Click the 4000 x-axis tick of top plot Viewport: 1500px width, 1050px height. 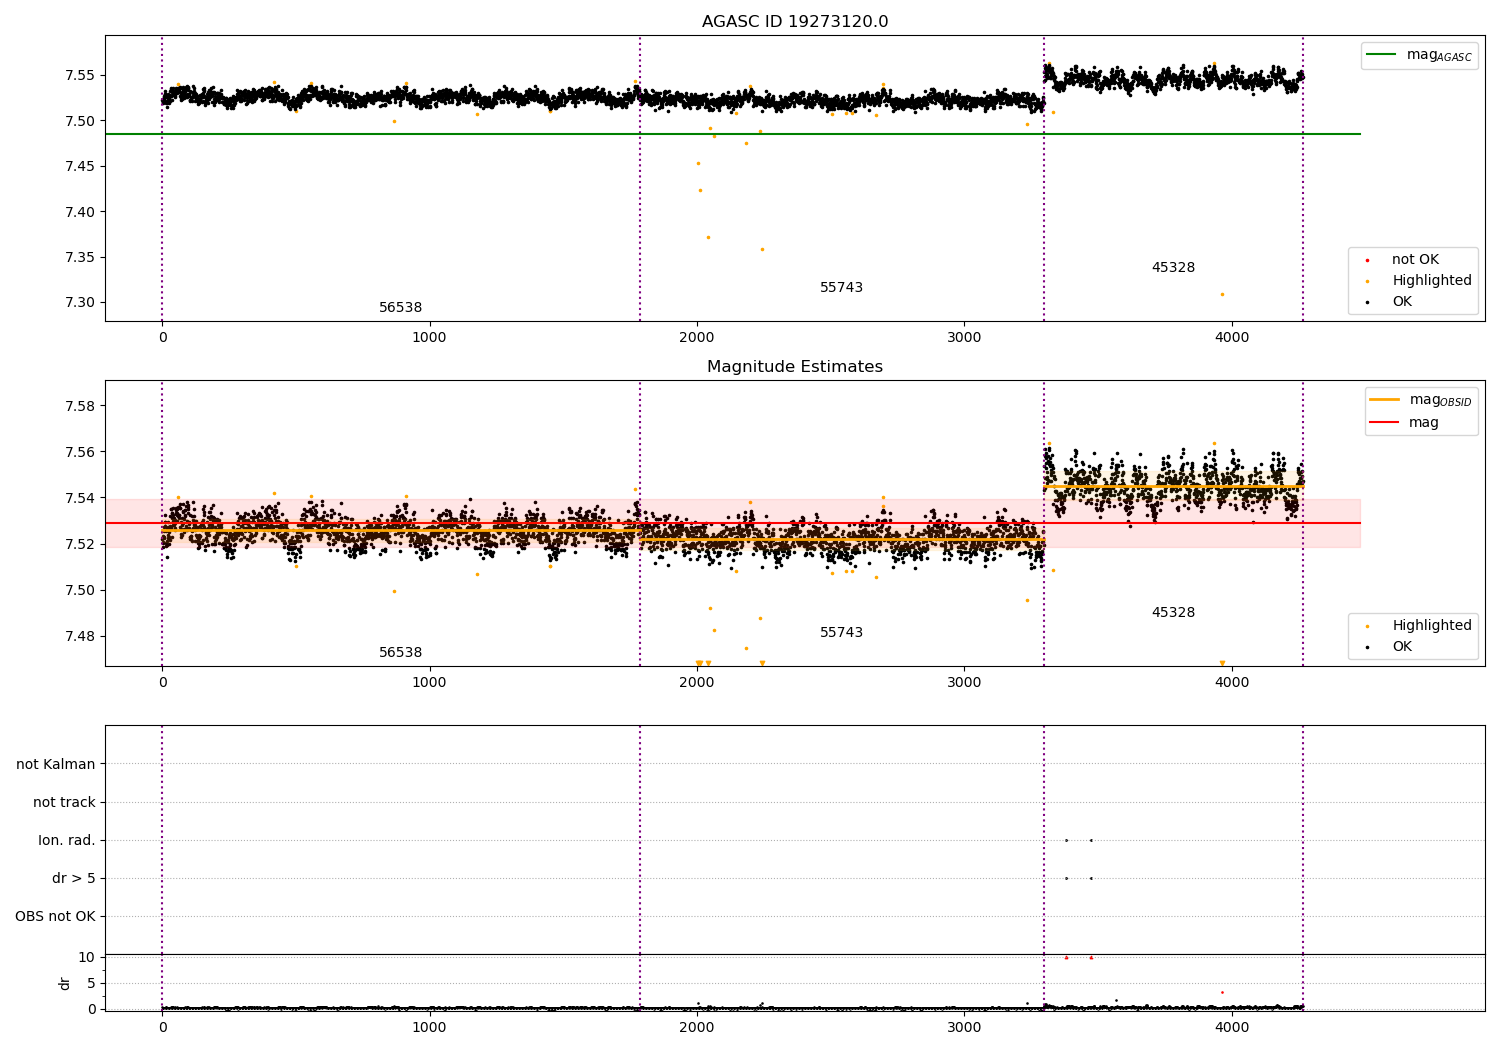pyautogui.click(x=1232, y=338)
